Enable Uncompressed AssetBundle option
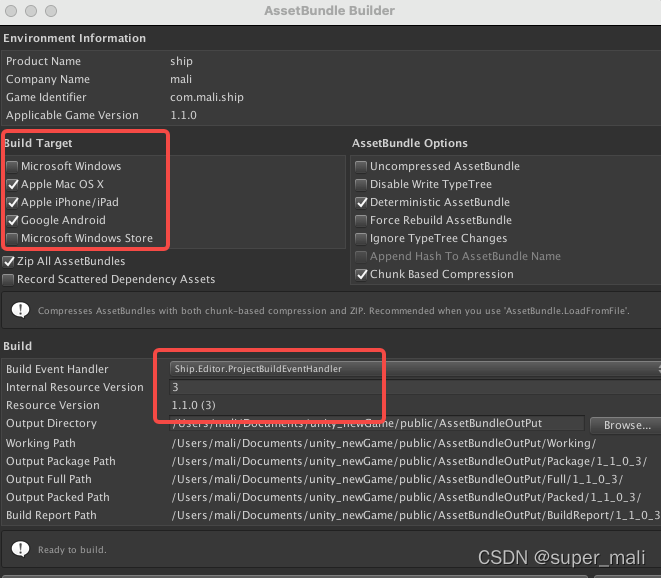The image size is (661, 578). (x=361, y=167)
